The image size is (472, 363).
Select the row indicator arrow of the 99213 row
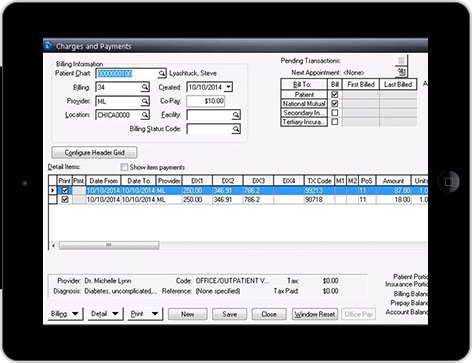pyautogui.click(x=53, y=190)
